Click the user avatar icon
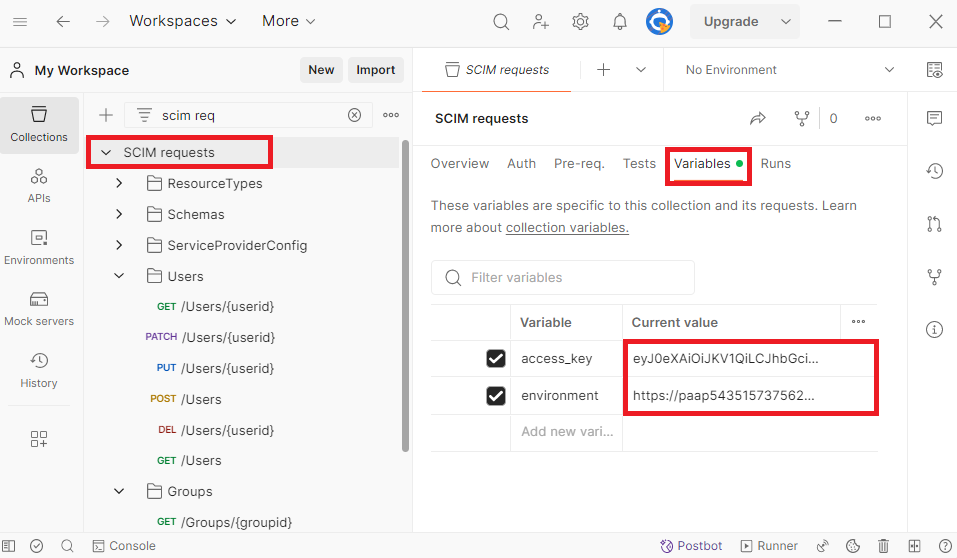The height and width of the screenshot is (558, 957). (x=659, y=22)
